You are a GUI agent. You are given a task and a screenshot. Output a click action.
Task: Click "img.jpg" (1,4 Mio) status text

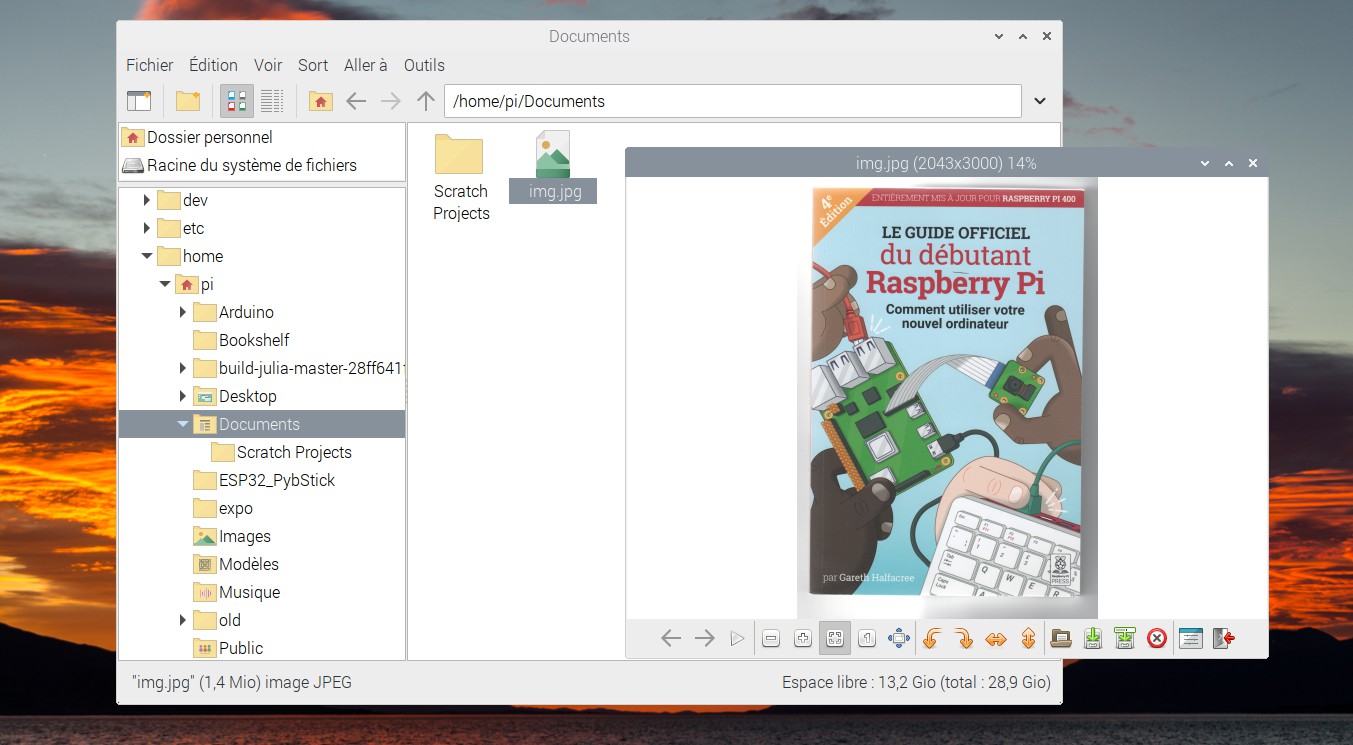point(241,683)
